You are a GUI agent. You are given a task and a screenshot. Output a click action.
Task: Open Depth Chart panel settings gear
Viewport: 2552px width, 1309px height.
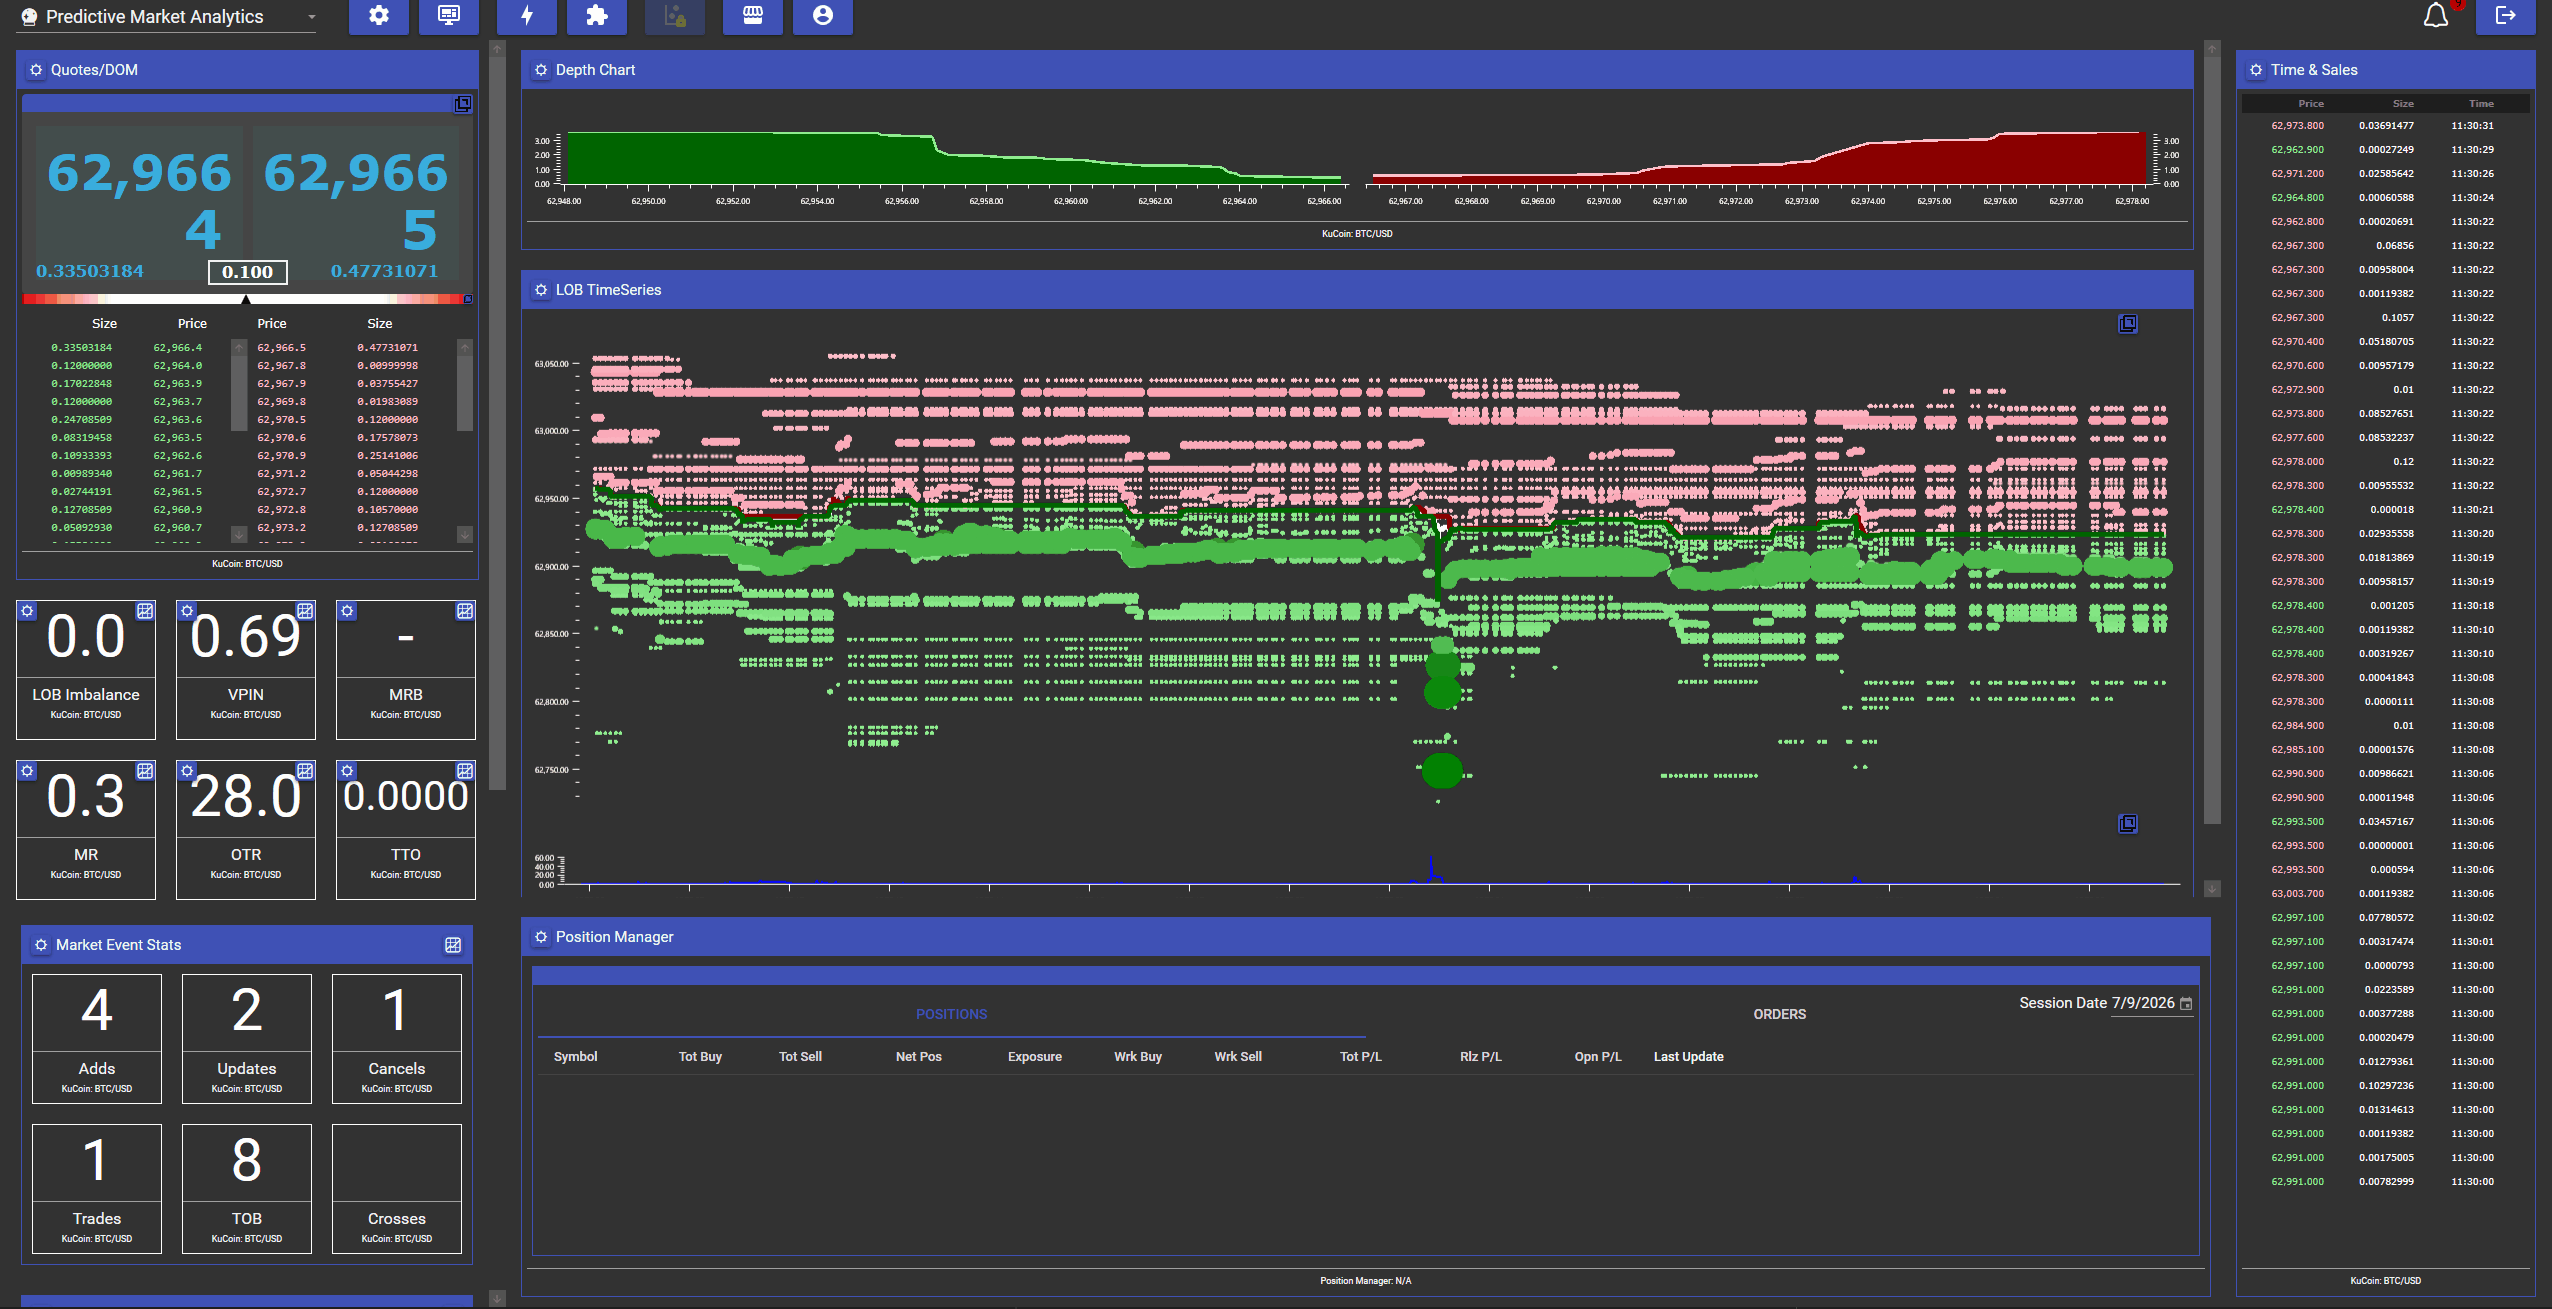click(x=541, y=70)
